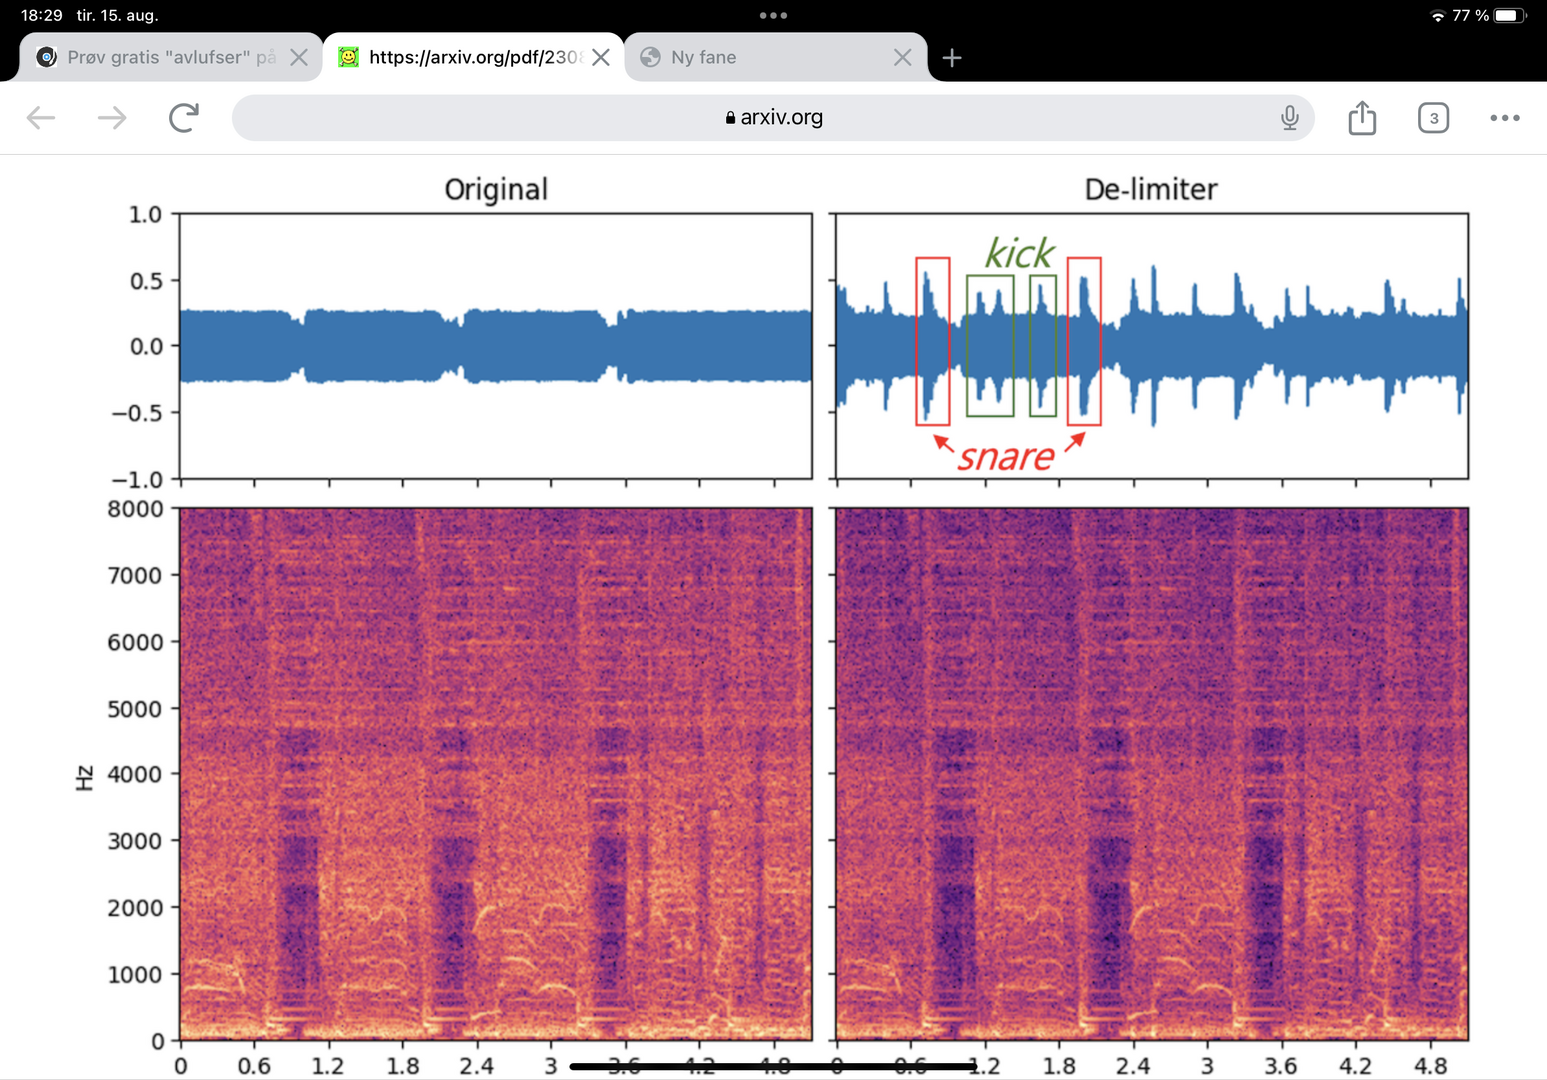Tap the "De-limiter" plot title

1151,189
